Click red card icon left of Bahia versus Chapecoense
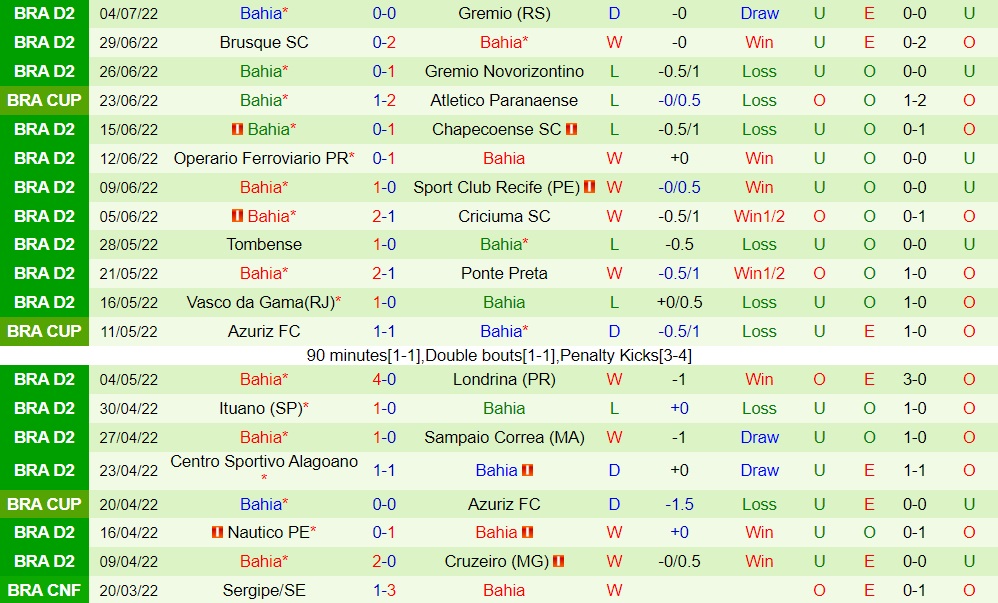This screenshot has width=998, height=603. pos(237,130)
